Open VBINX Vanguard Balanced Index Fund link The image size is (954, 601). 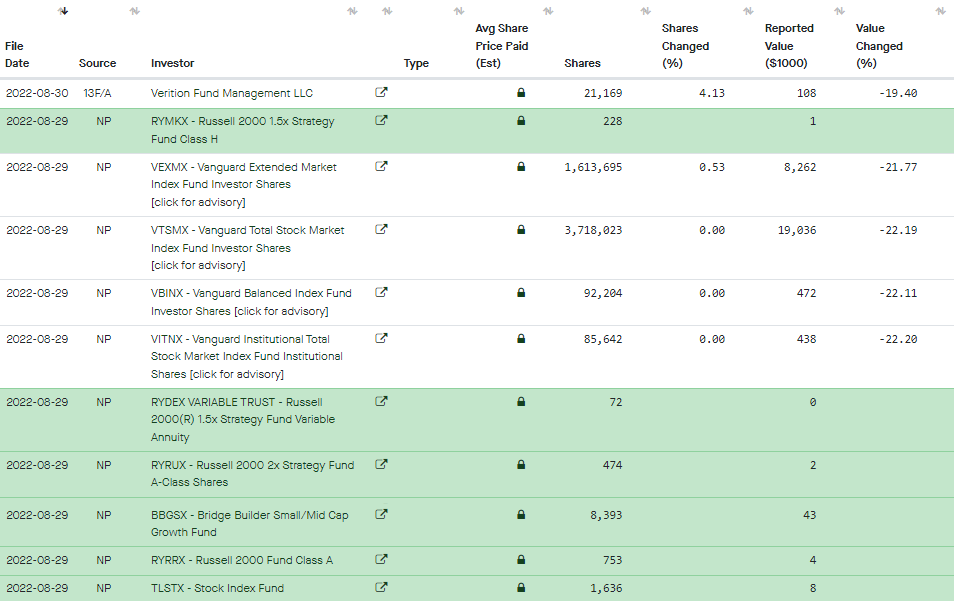coord(251,302)
